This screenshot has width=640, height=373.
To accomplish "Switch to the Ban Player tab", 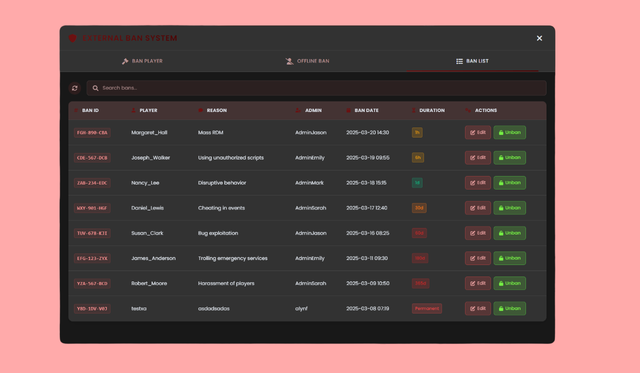I will click(142, 61).
